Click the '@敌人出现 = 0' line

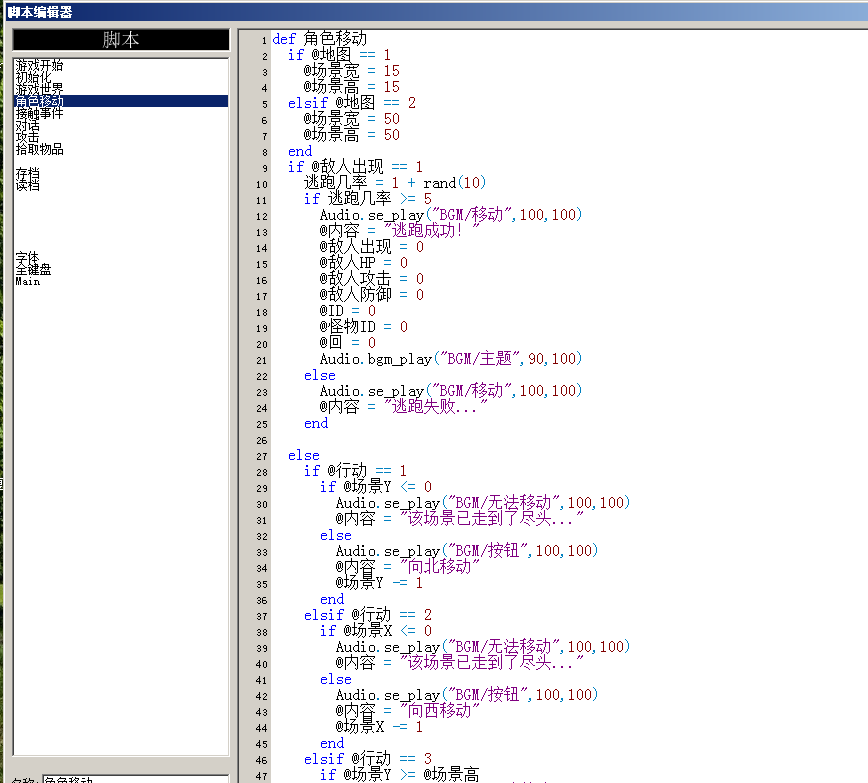click(x=371, y=246)
